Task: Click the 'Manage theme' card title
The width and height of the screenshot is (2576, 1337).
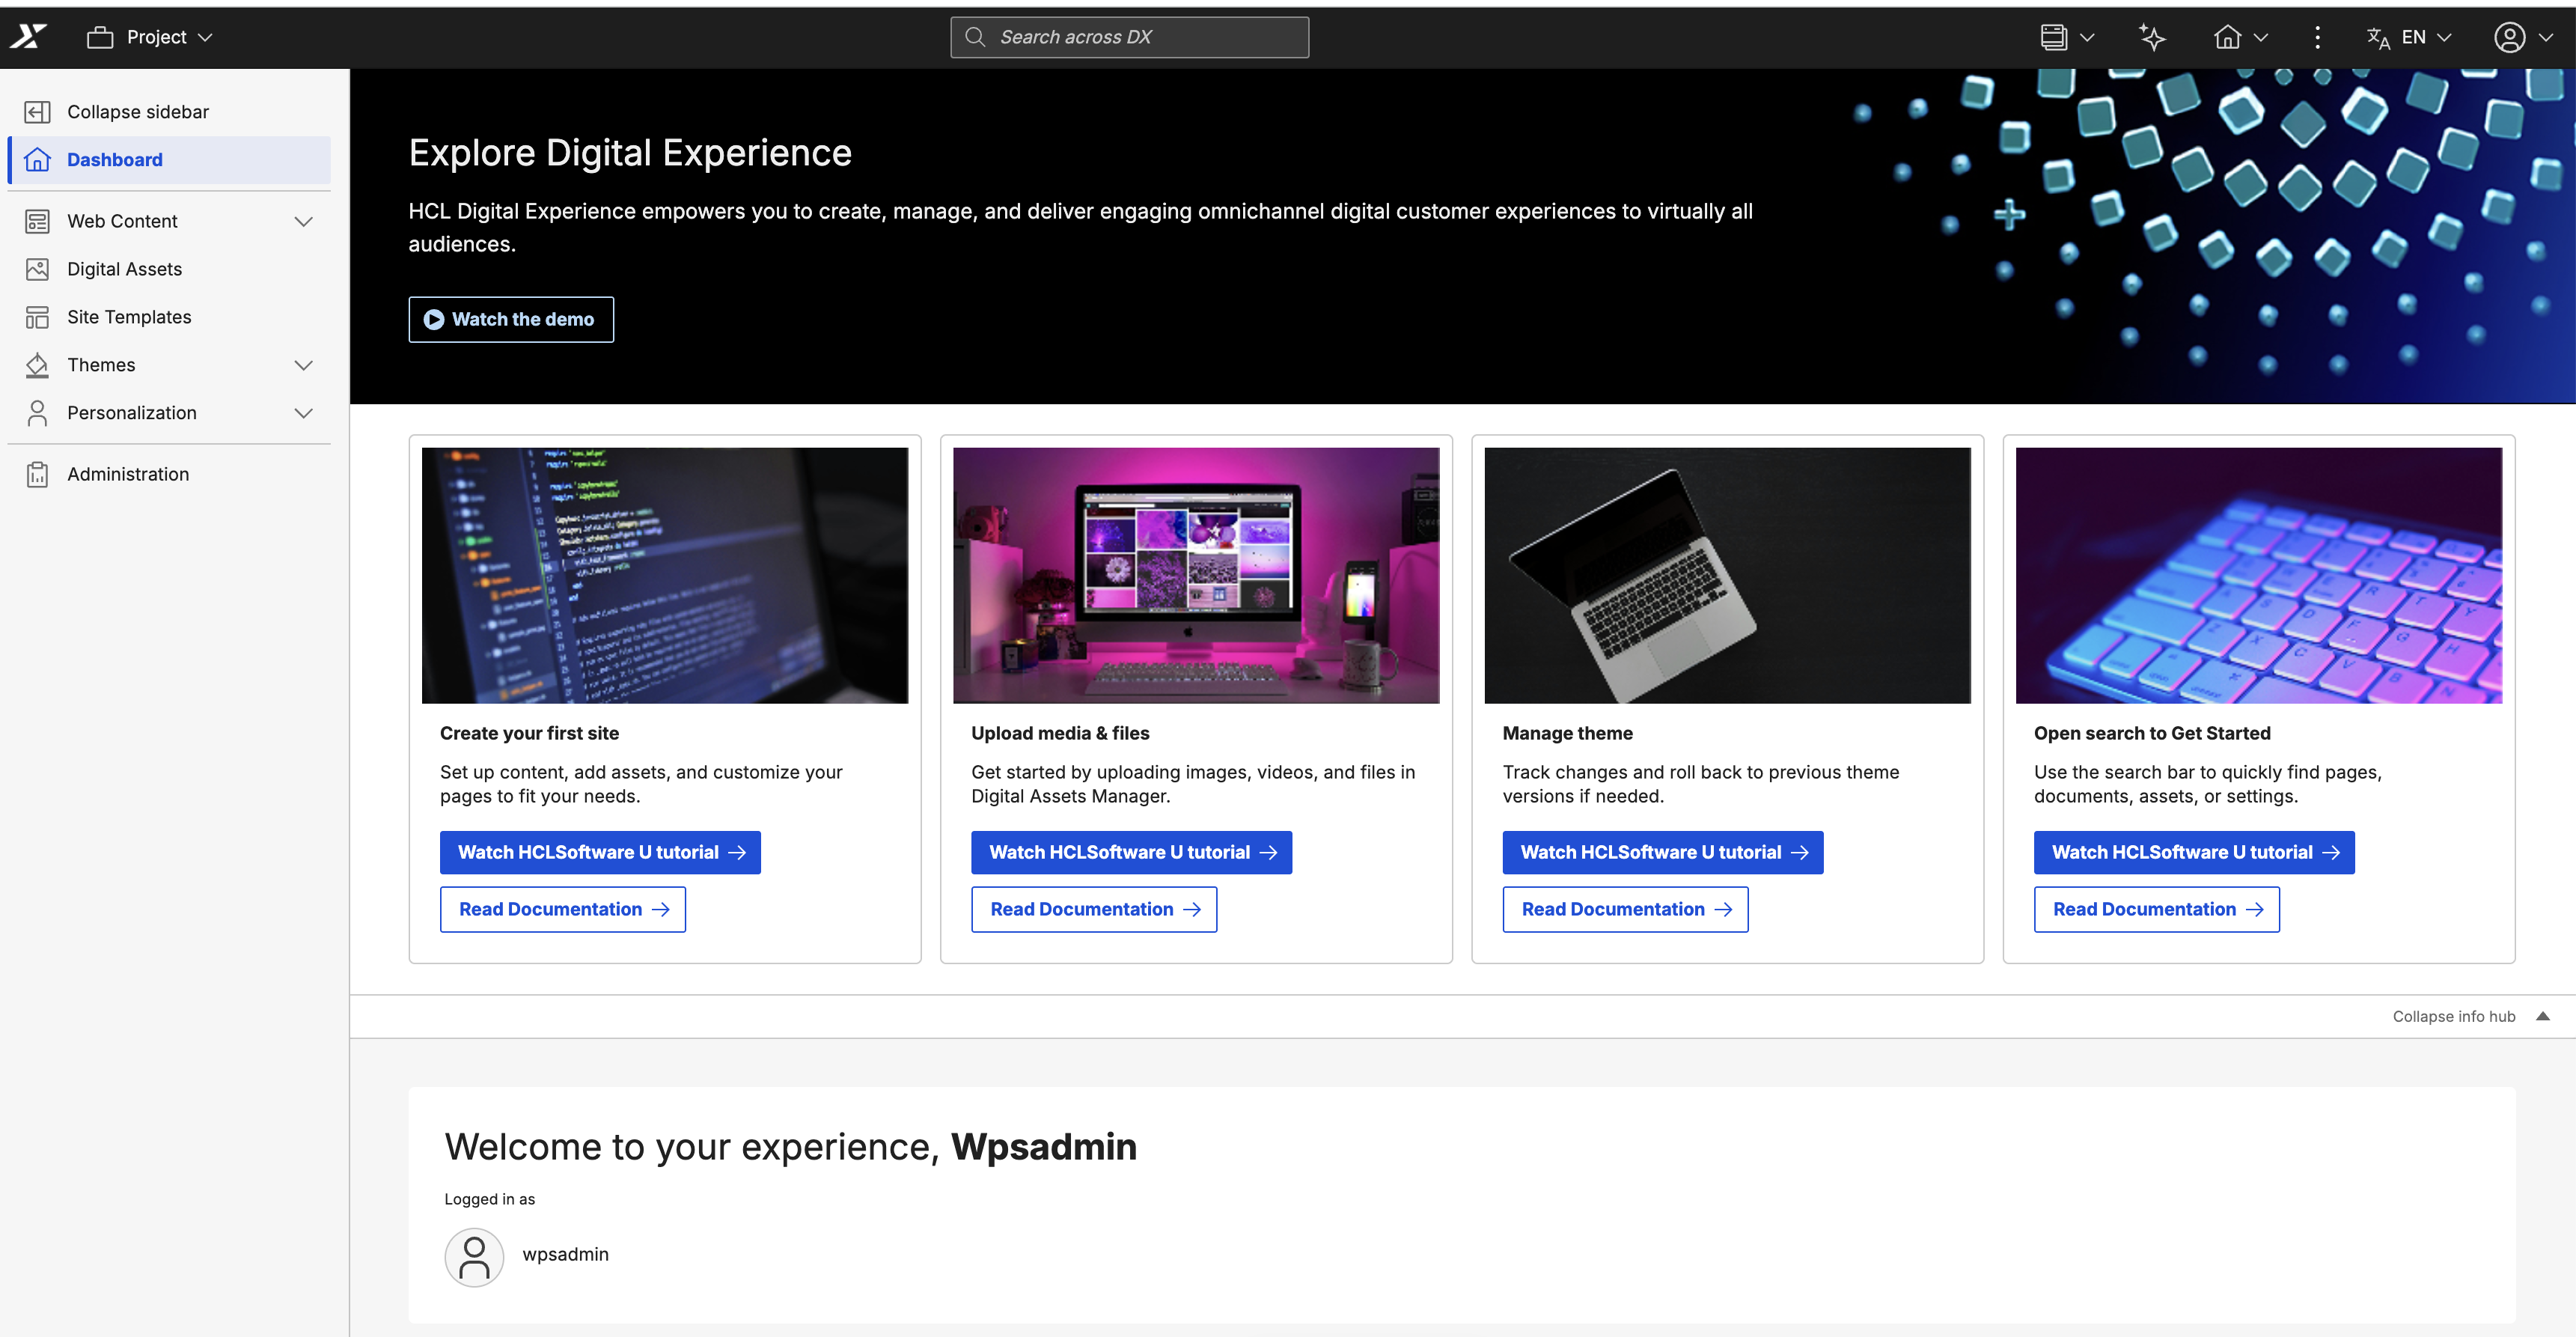Action: click(1567, 733)
